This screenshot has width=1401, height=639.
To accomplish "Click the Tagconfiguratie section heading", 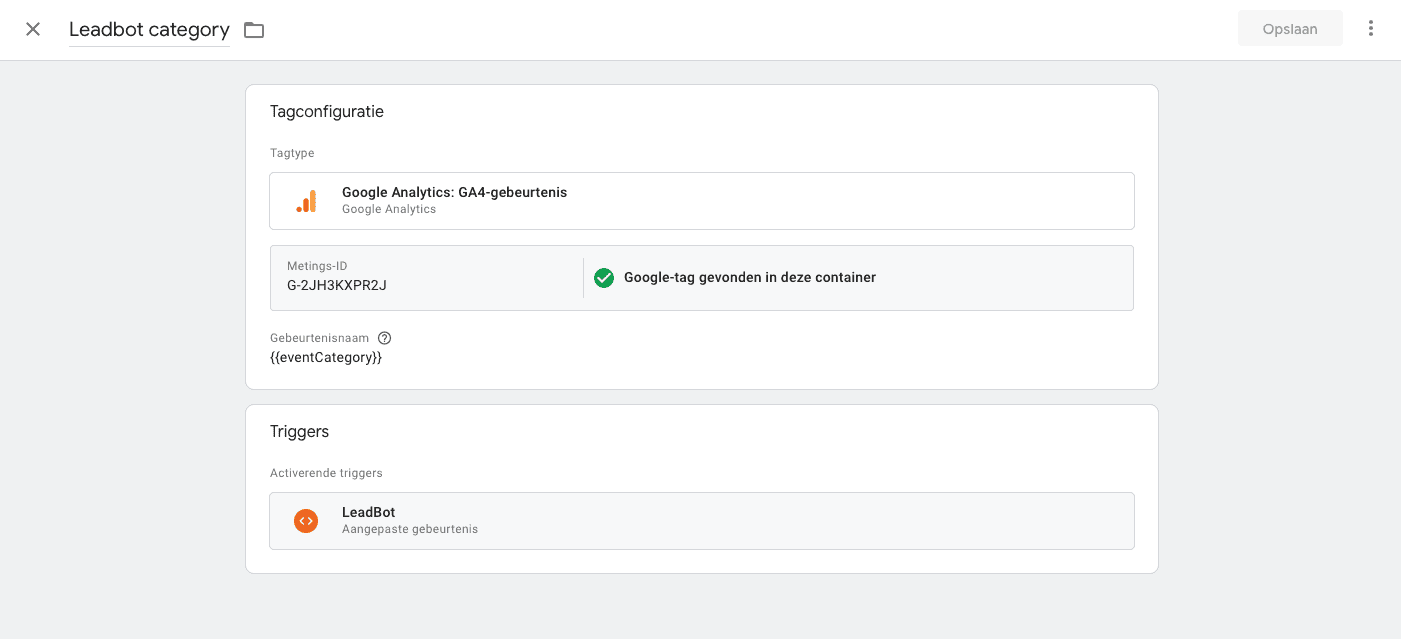I will coord(327,112).
